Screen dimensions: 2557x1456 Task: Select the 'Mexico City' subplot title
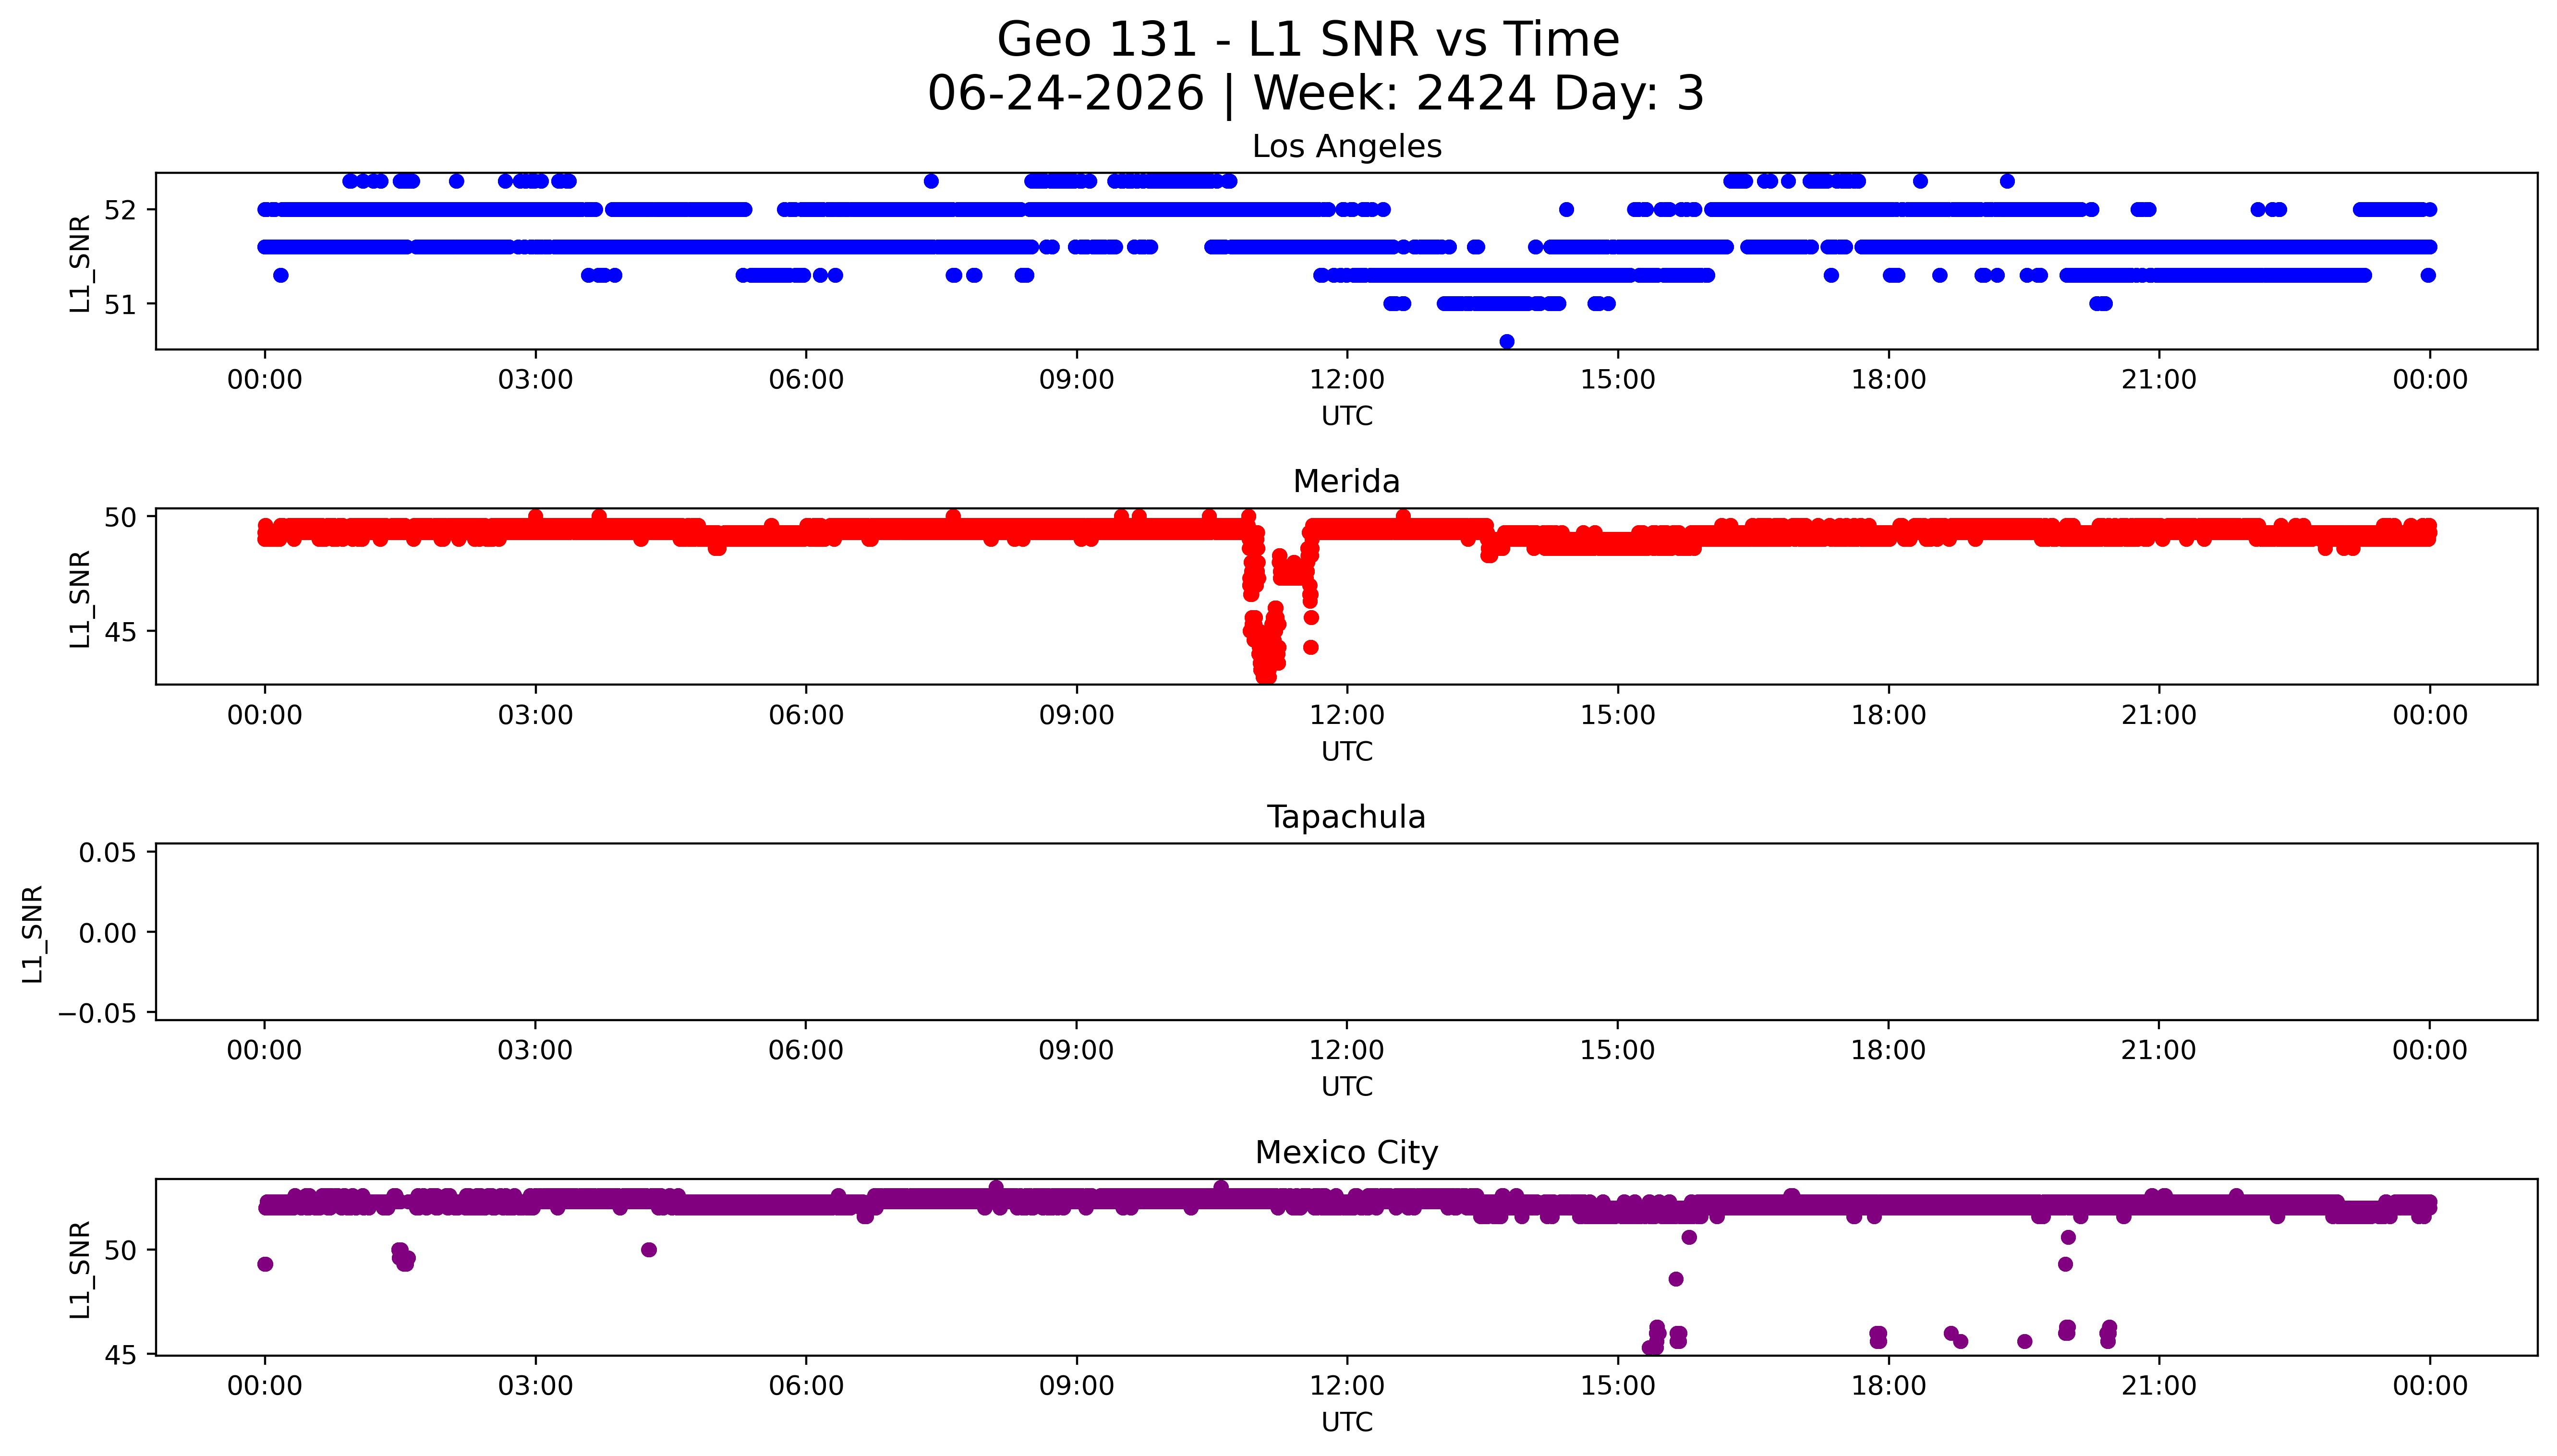pyautogui.click(x=1346, y=1152)
